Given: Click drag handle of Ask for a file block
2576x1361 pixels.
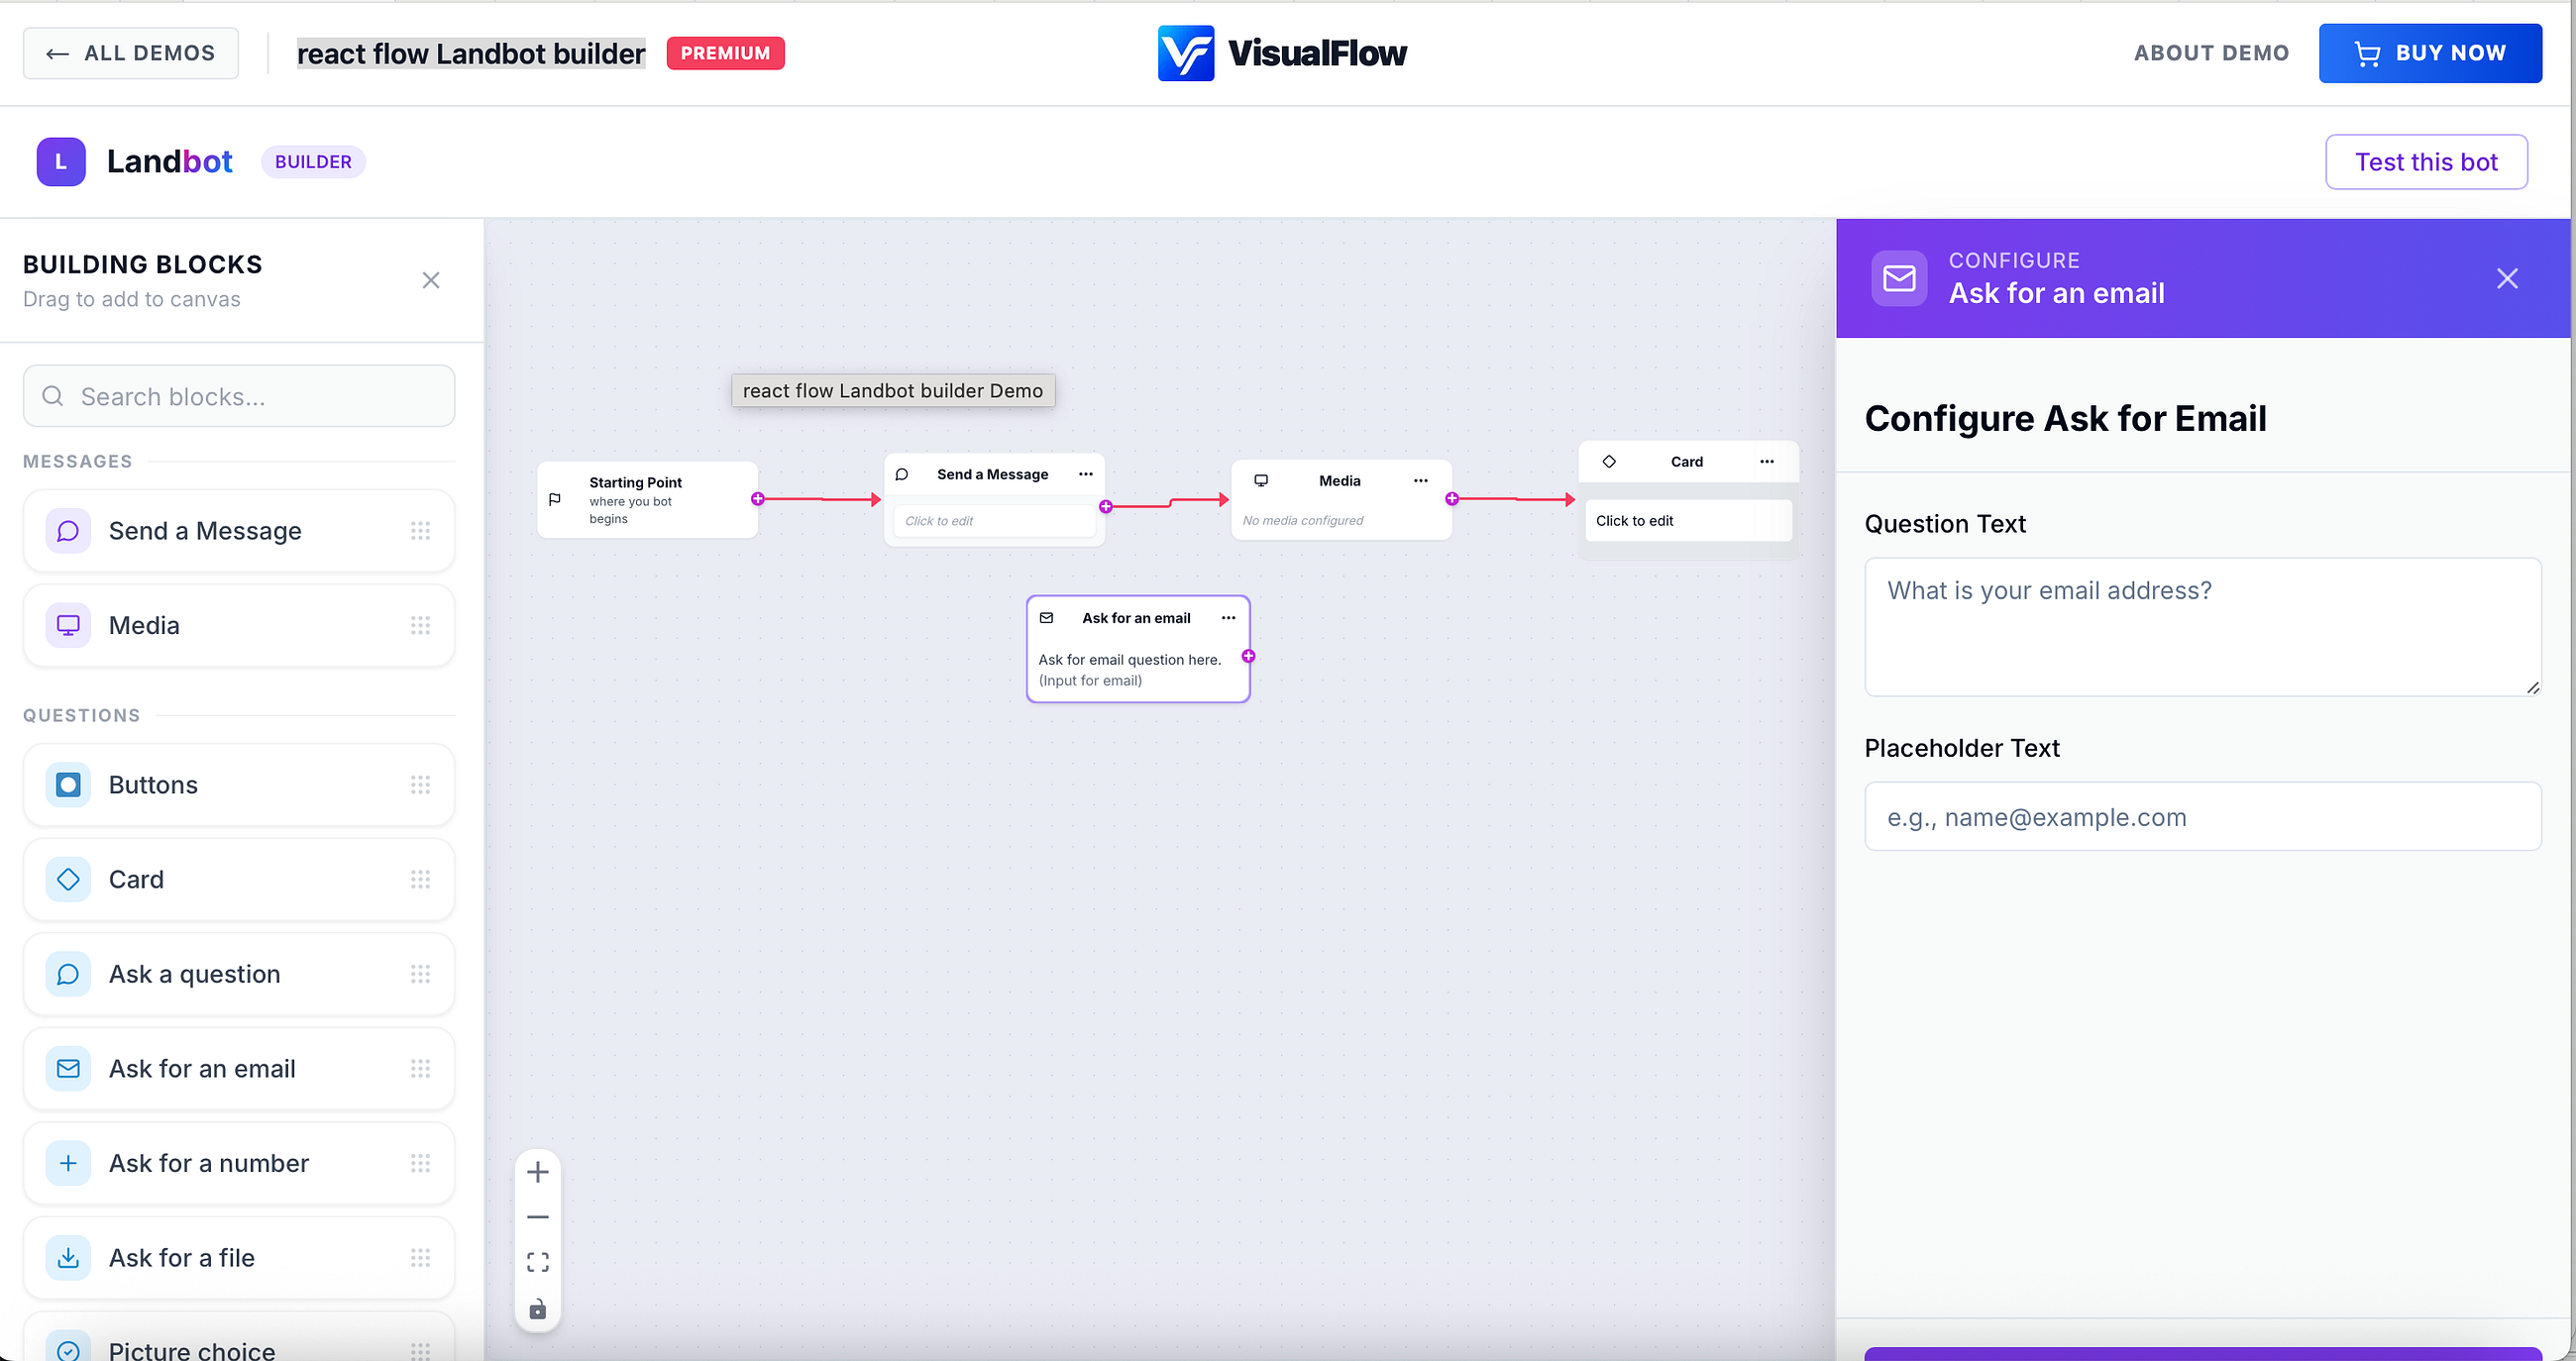Looking at the screenshot, I should [x=420, y=1257].
